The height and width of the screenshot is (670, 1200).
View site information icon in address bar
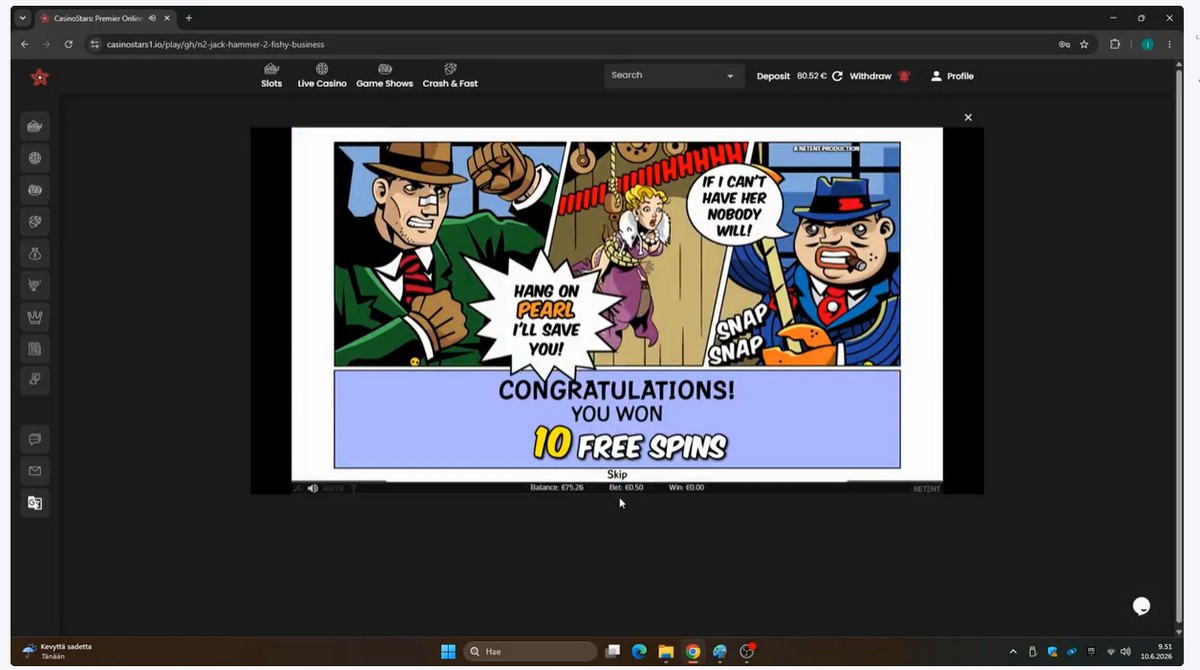95,44
